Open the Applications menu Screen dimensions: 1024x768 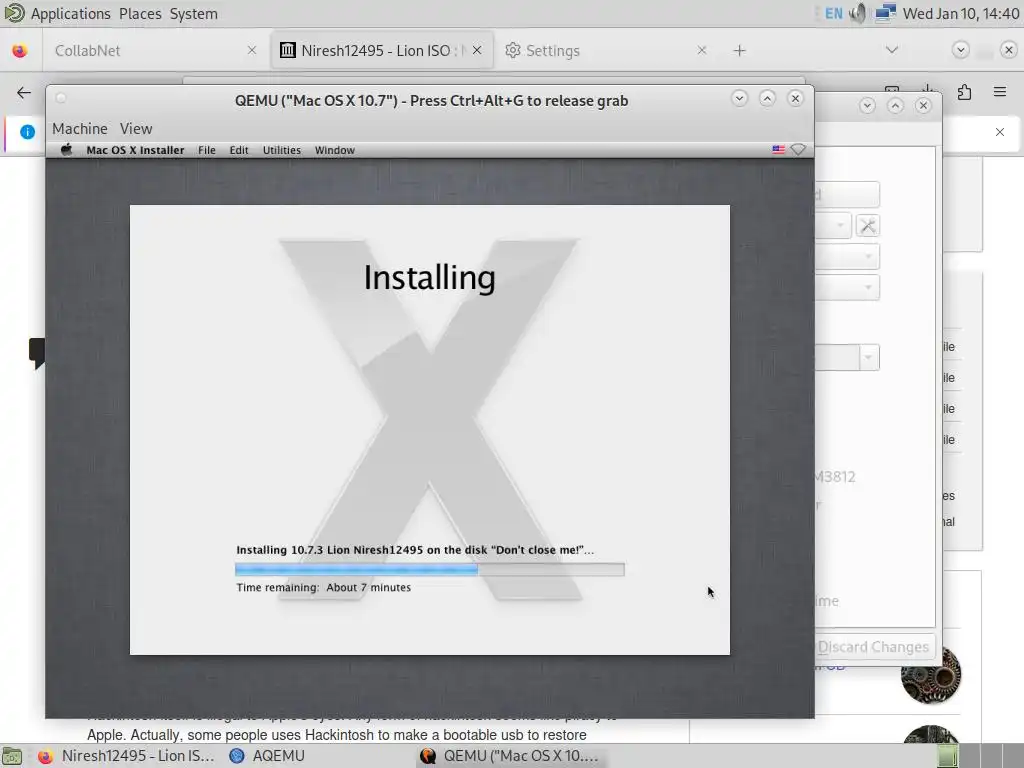coord(71,14)
